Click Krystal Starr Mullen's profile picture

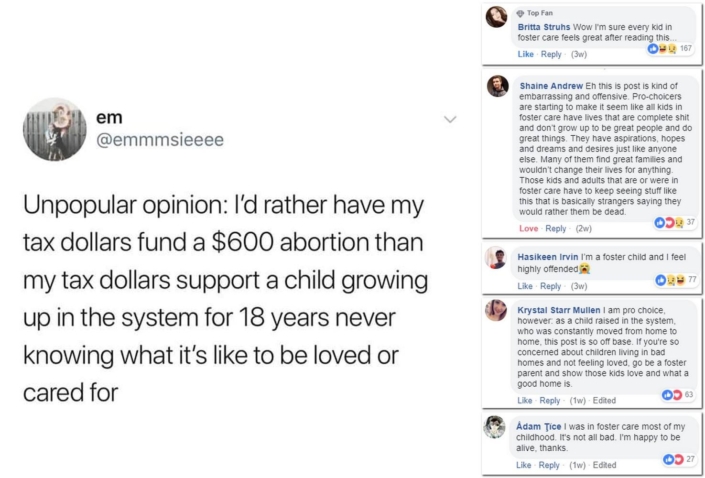click(x=497, y=310)
